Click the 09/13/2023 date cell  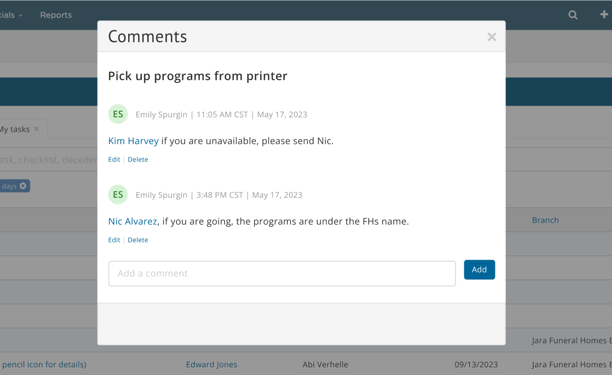point(476,364)
